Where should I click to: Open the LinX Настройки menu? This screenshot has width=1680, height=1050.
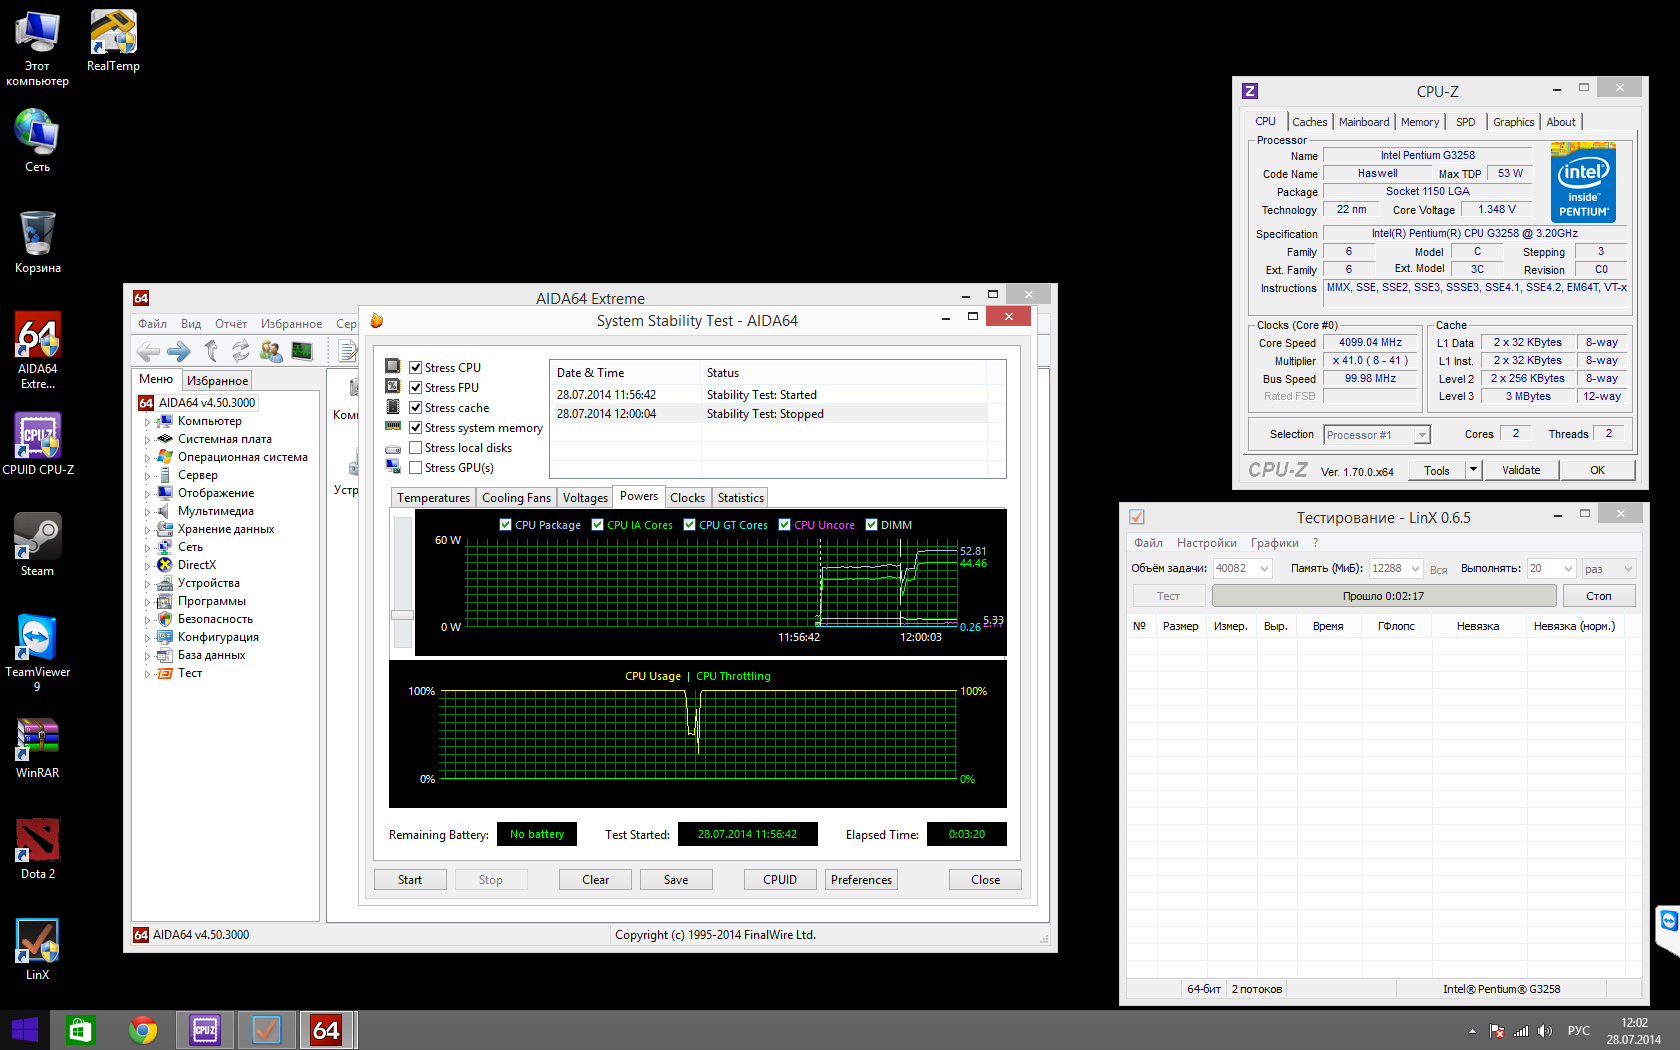(x=1207, y=543)
